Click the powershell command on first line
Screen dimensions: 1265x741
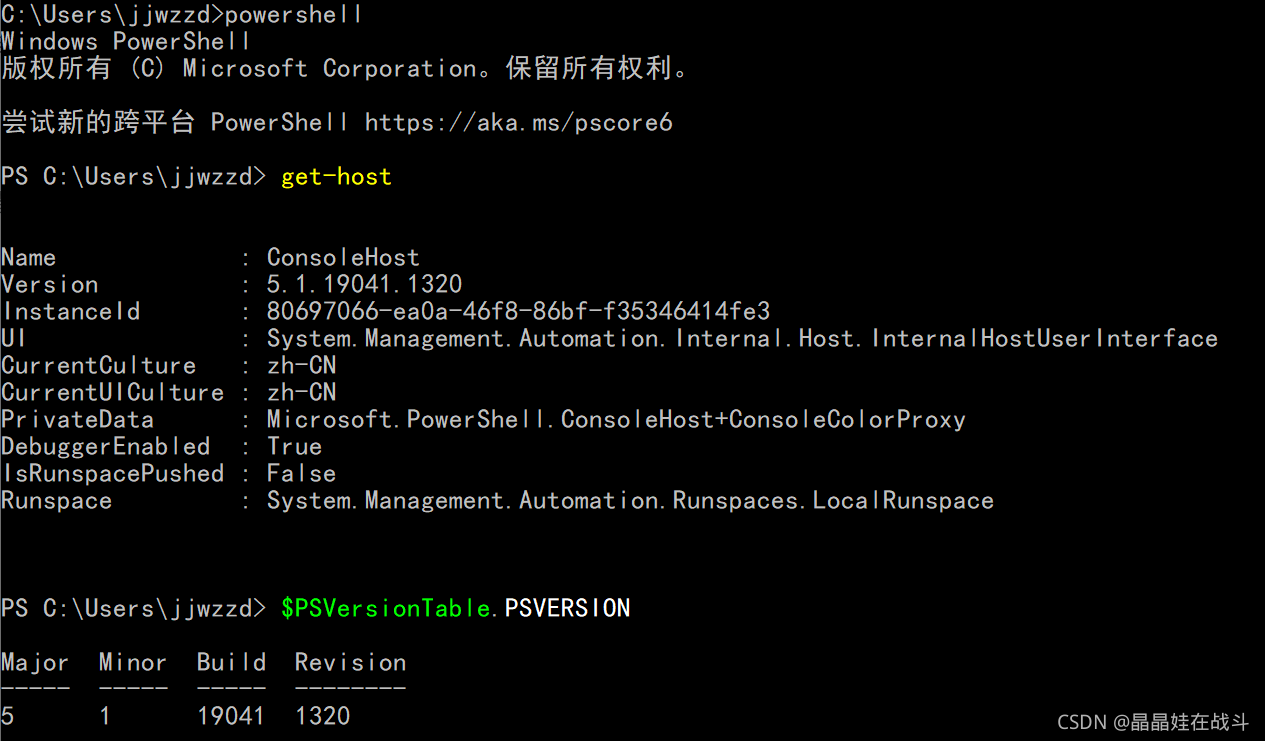tap(294, 15)
